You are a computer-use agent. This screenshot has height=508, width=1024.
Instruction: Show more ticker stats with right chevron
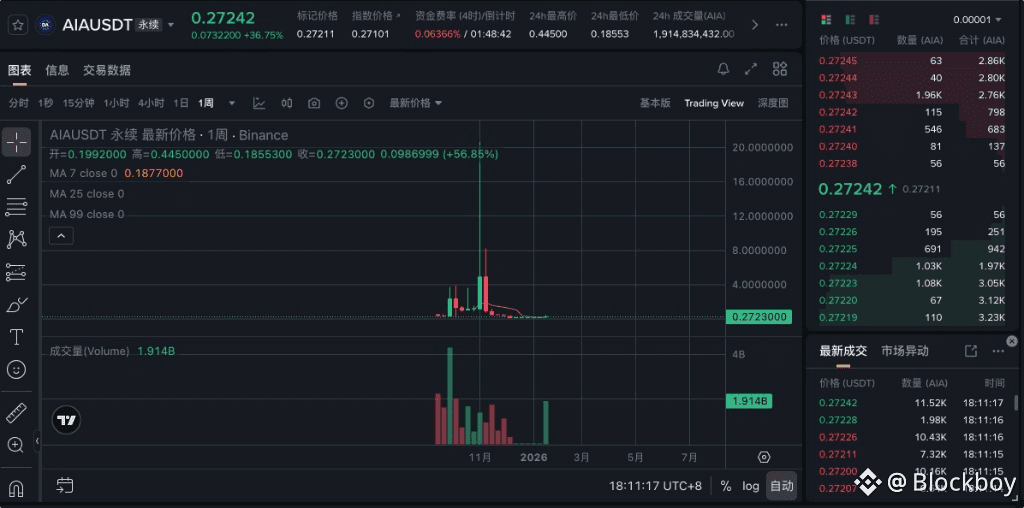(x=755, y=25)
